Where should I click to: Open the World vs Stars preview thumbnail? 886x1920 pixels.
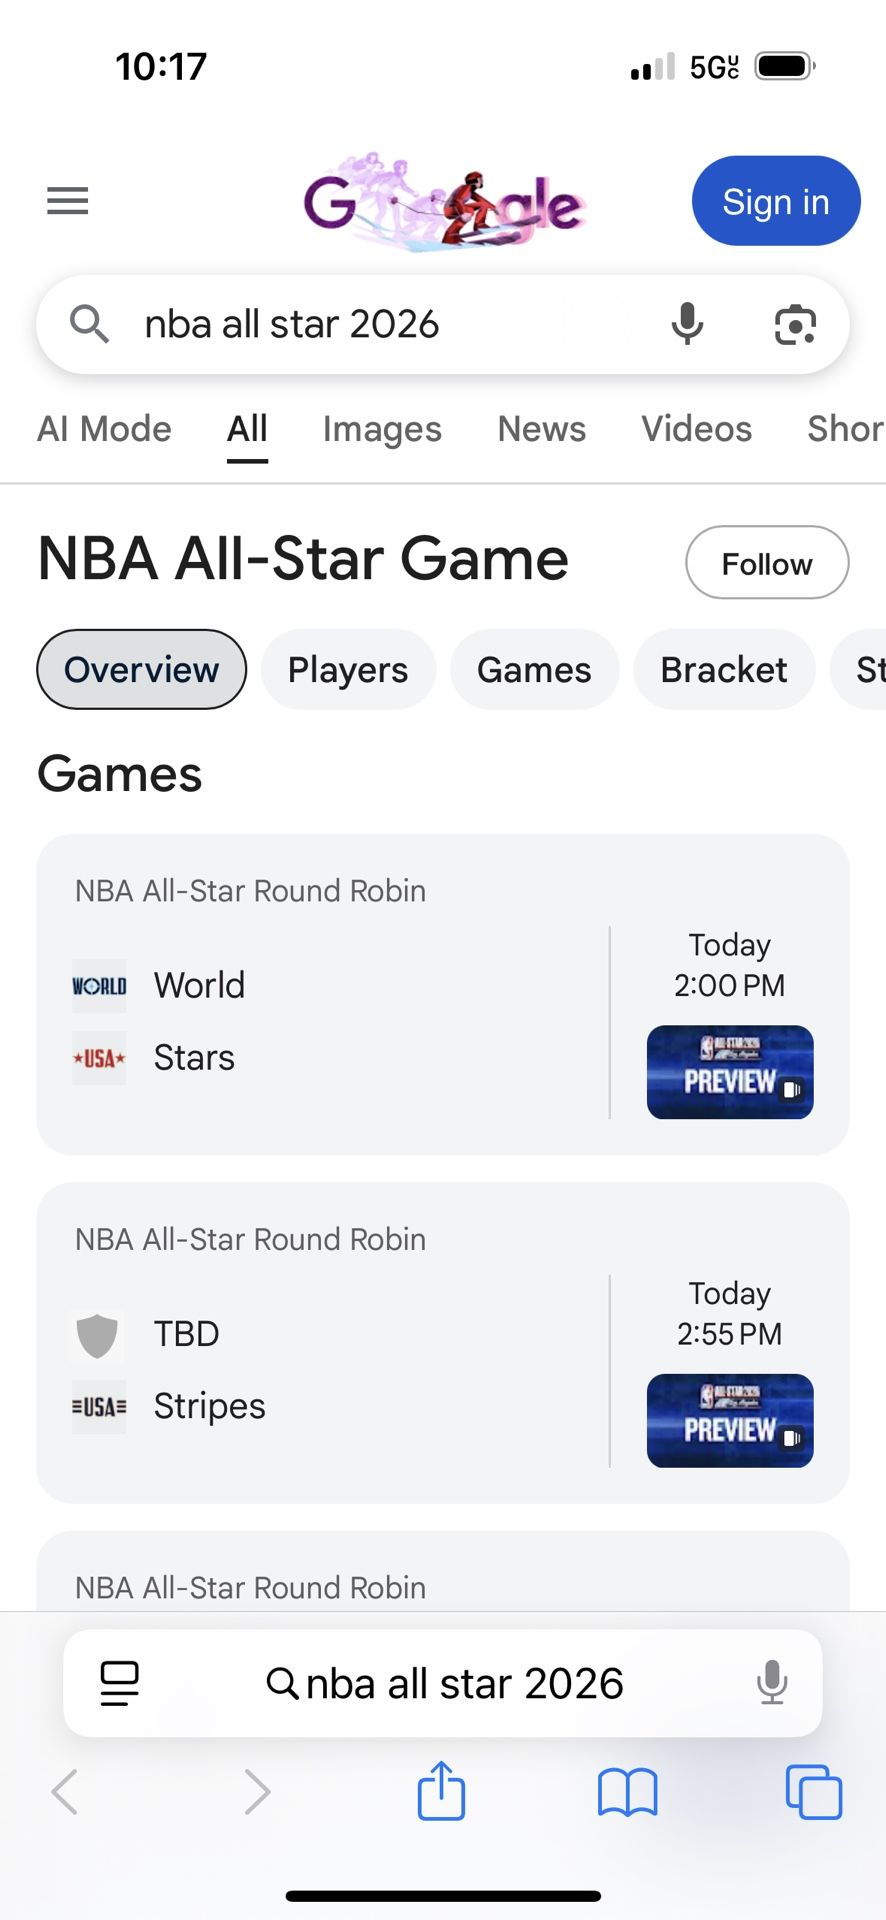pos(730,1072)
